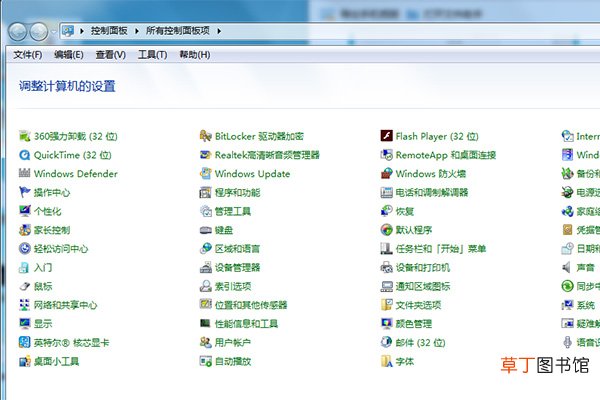Click the 设备管理器 icon
Image resolution: width=600 pixels, height=400 pixels.
205,267
